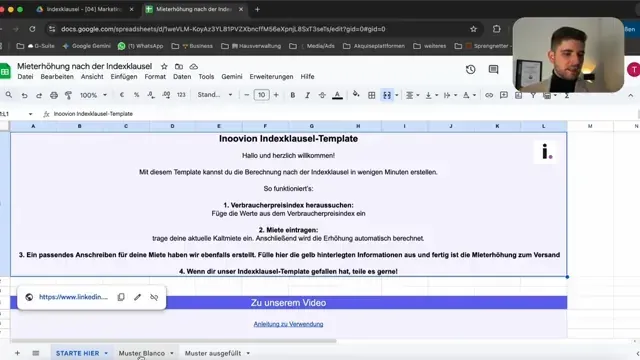This screenshot has height=360, width=640.
Task: Open Muster ausgefüllt tab options arrow
Action: 248,353
